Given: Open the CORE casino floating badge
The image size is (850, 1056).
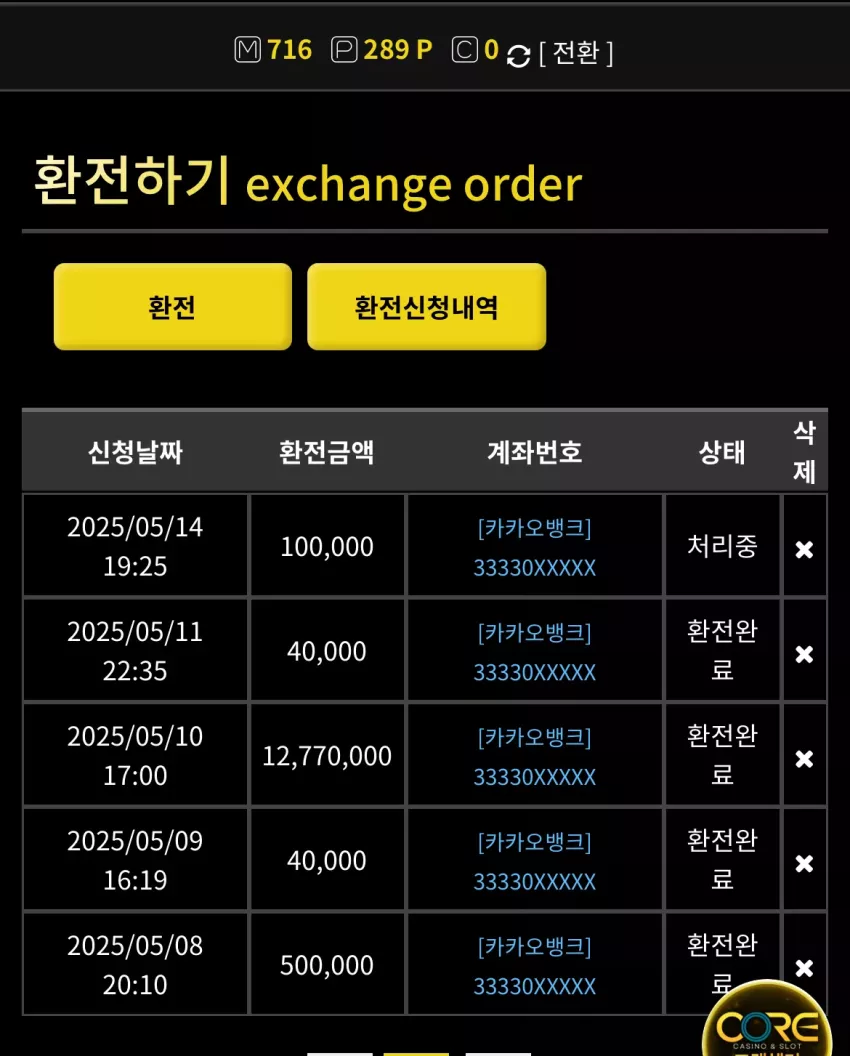Looking at the screenshot, I should [767, 1020].
